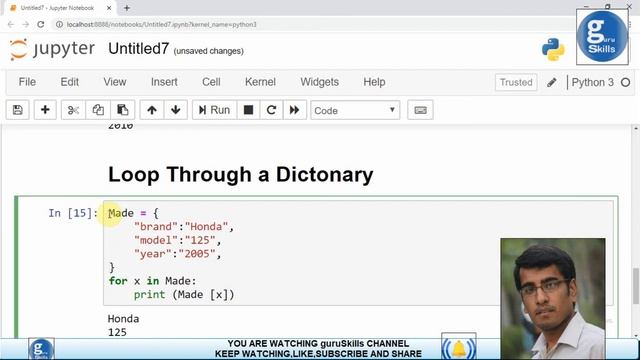
Task: Click the for x in Made line
Action: tap(152, 281)
